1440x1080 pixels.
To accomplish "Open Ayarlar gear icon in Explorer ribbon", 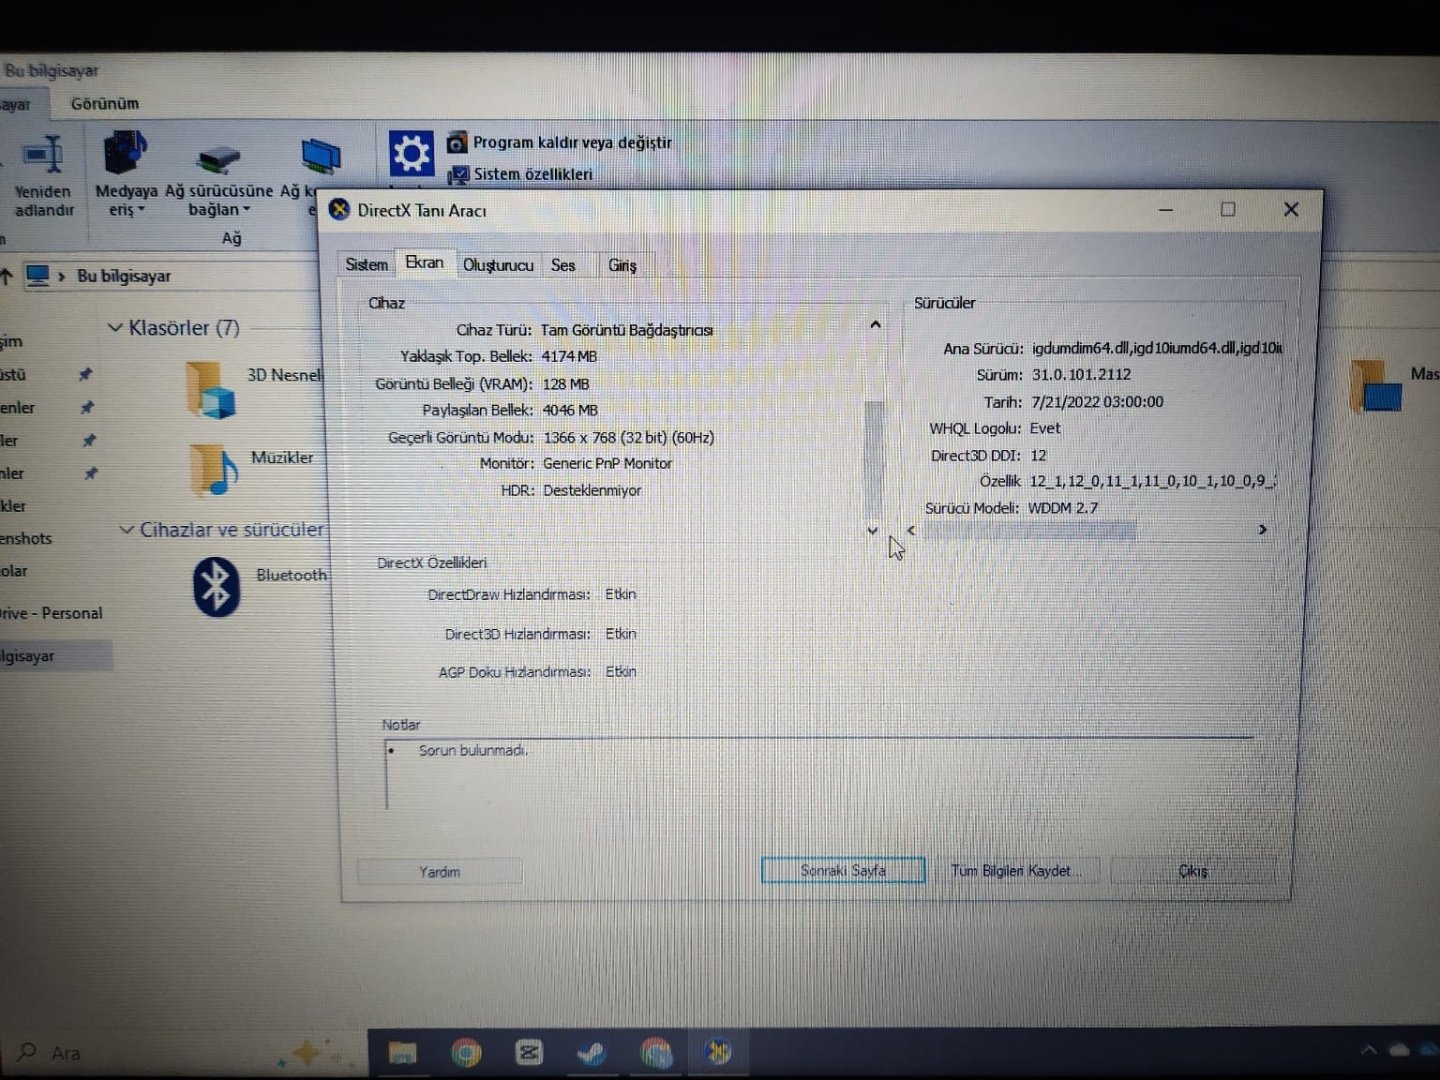I will [x=411, y=154].
